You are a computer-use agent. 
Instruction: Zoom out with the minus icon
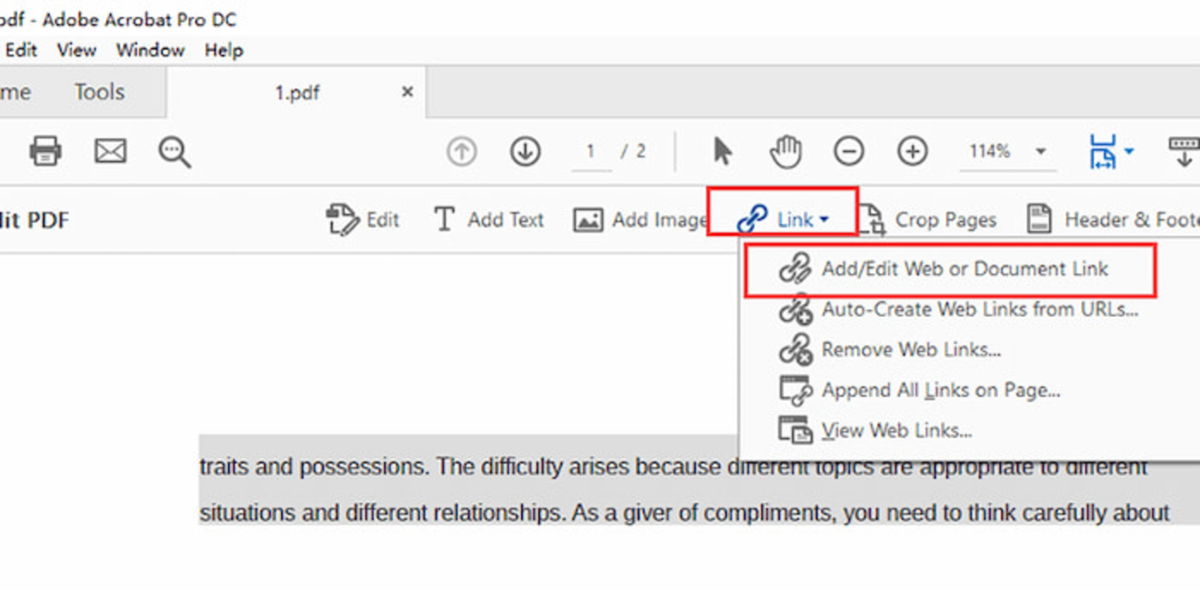[x=851, y=151]
